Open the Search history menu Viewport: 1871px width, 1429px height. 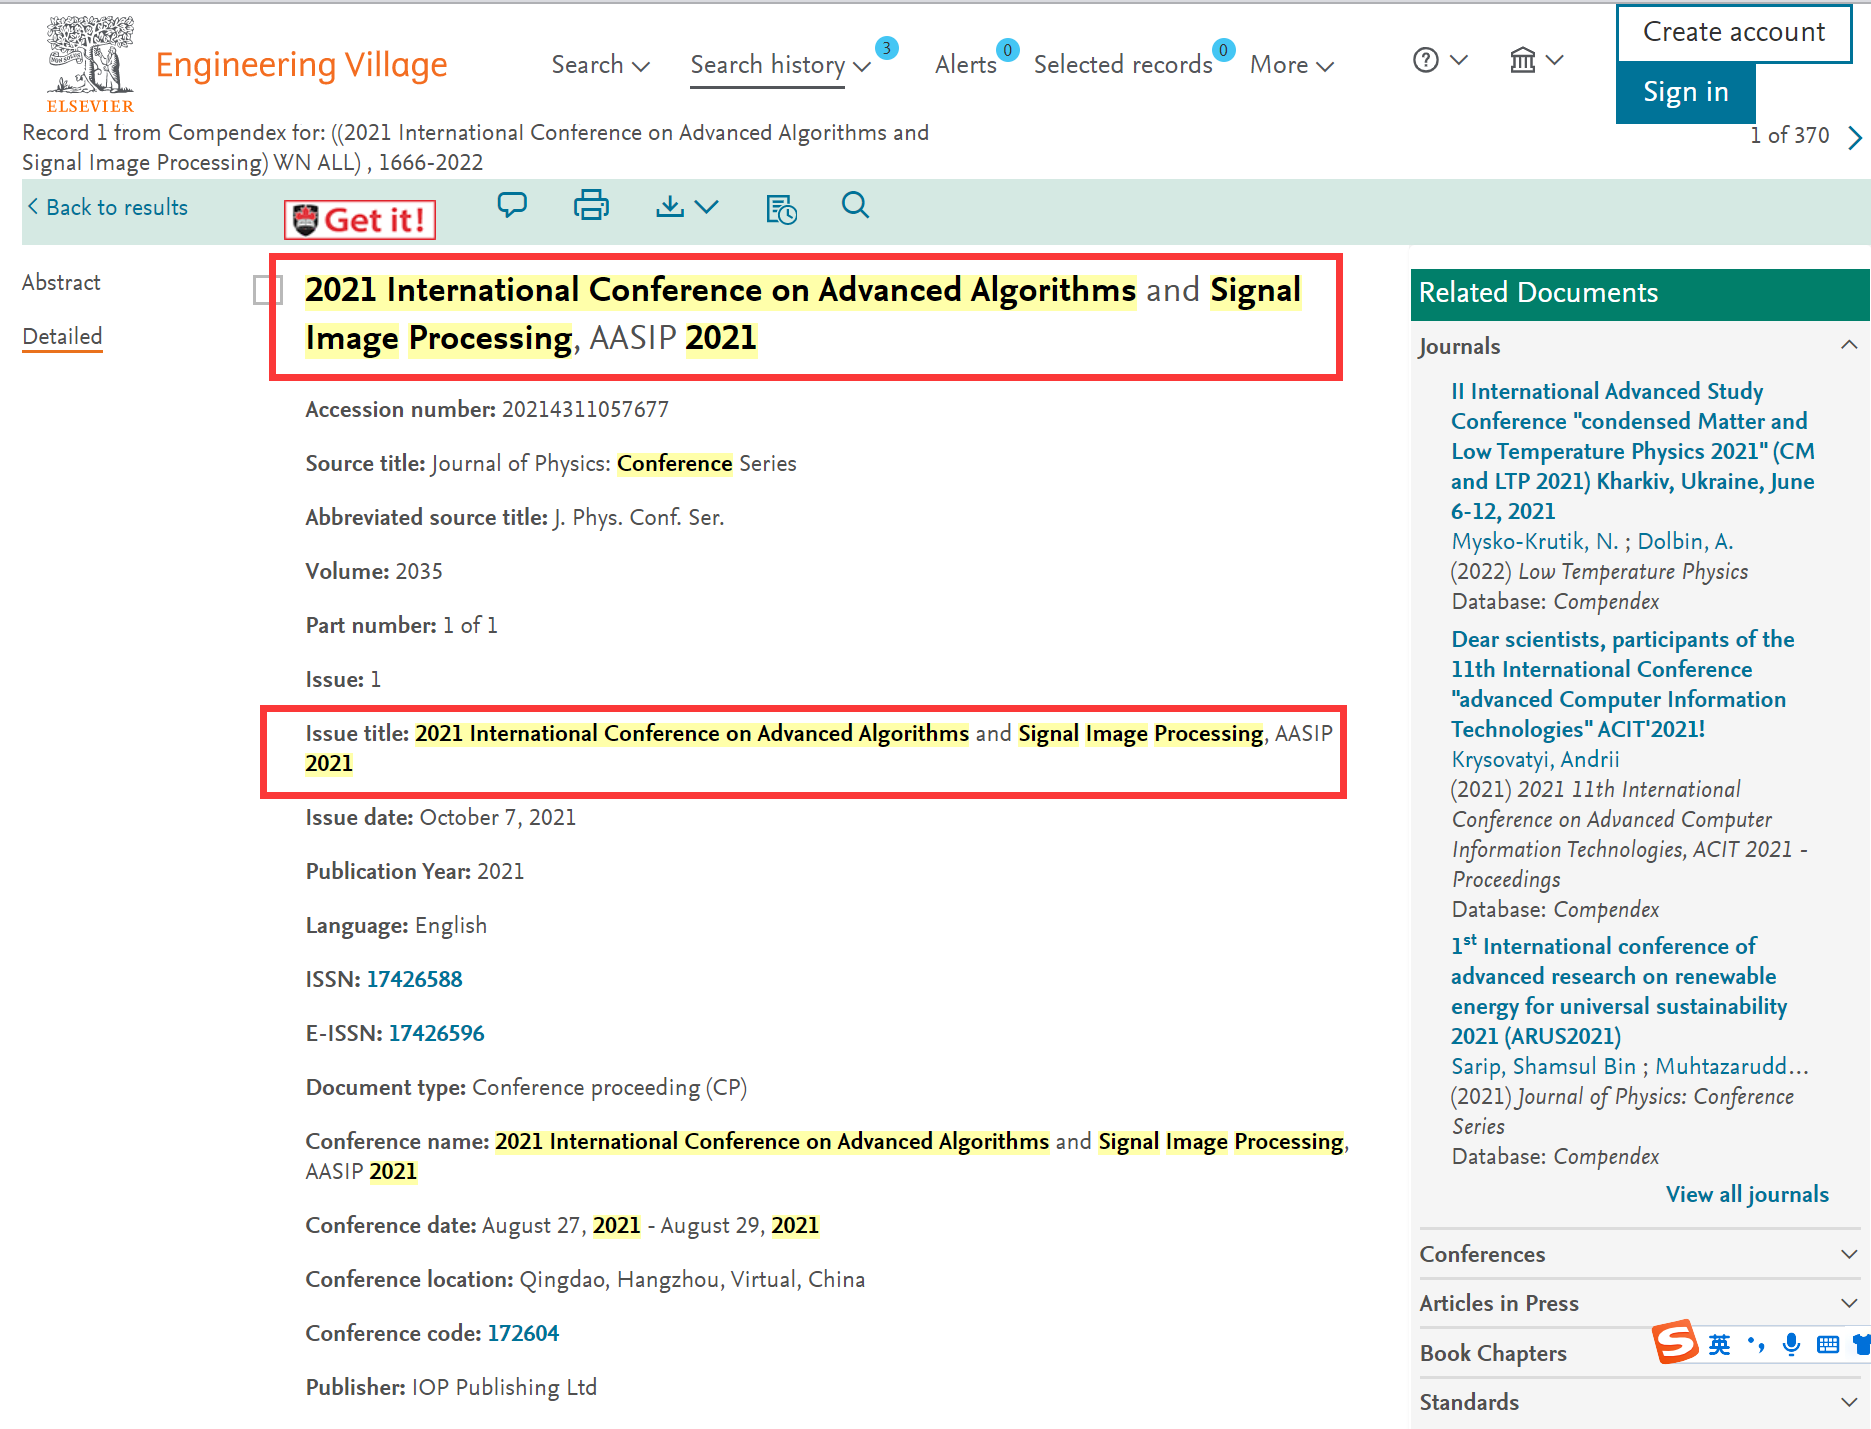[x=780, y=65]
